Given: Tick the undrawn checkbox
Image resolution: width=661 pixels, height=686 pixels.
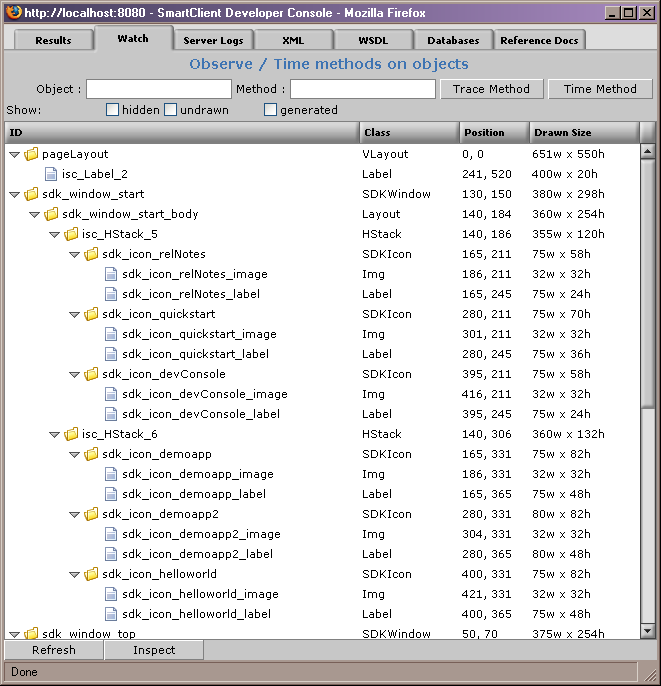Looking at the screenshot, I should [171, 110].
